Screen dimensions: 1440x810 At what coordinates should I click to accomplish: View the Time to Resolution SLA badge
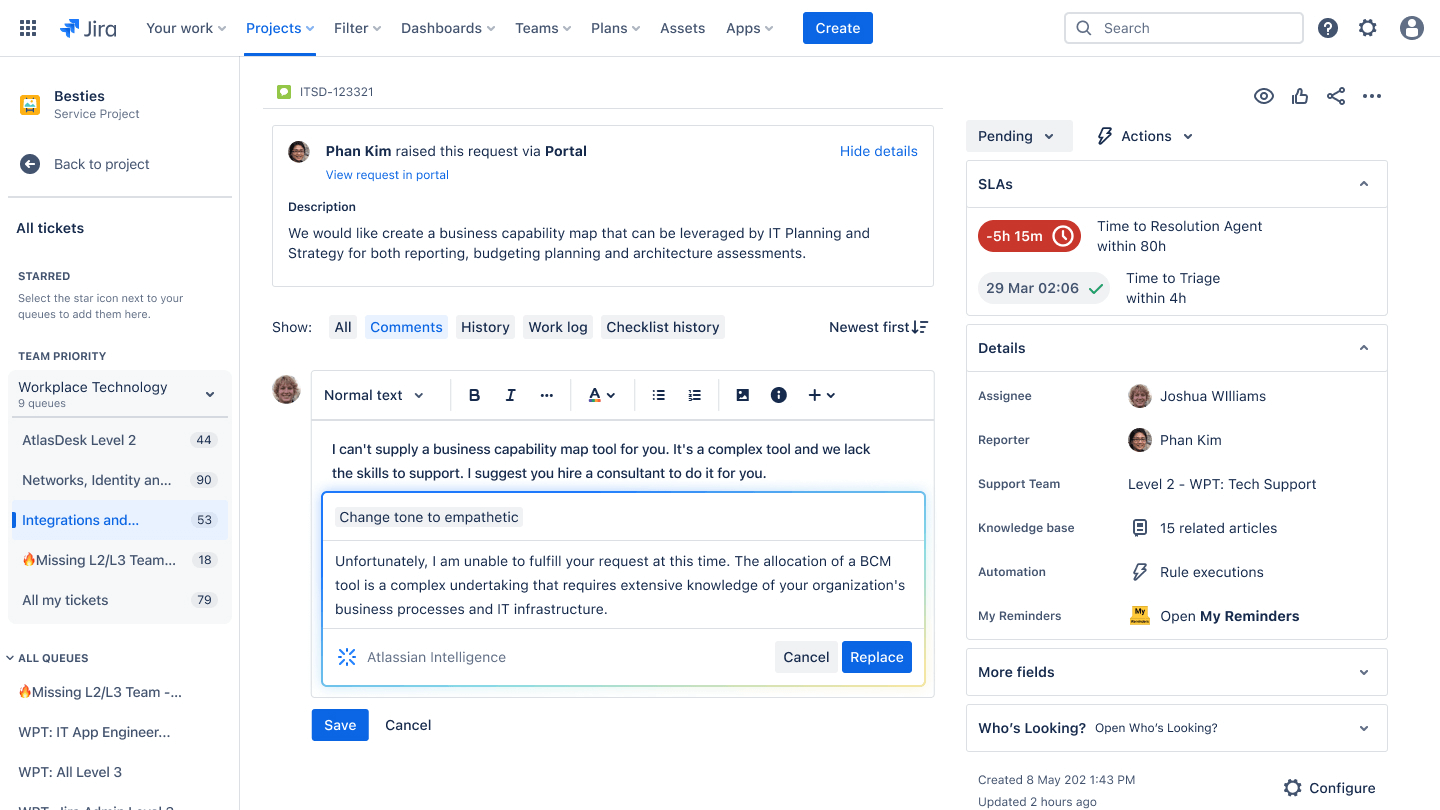[x=1029, y=236]
